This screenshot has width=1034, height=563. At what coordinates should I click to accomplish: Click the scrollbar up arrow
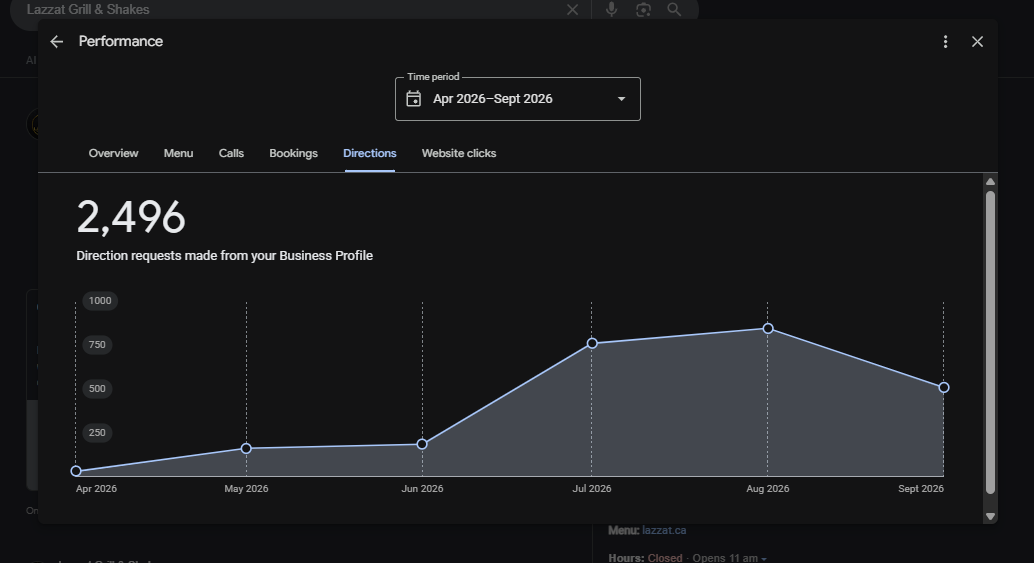coord(990,181)
